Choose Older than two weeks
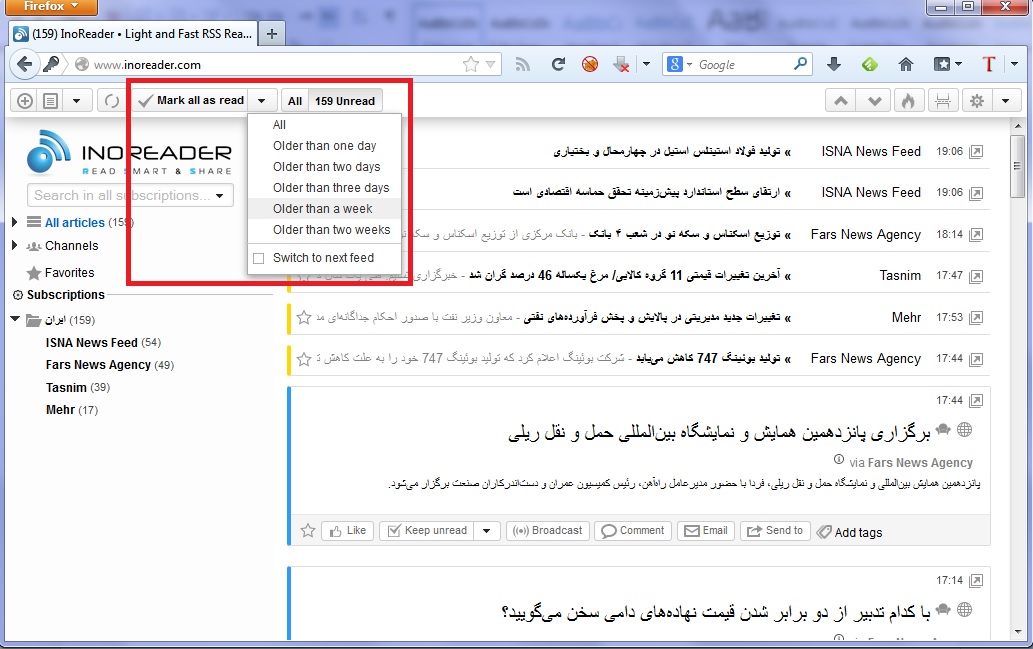Image resolution: width=1033 pixels, height=649 pixels. (325, 230)
